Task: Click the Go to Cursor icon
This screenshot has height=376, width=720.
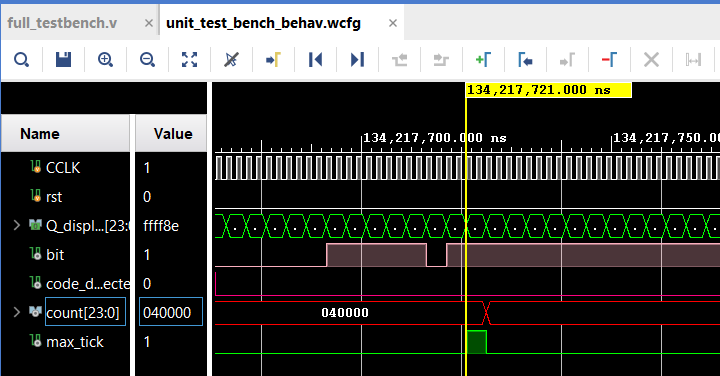Action: pos(273,60)
